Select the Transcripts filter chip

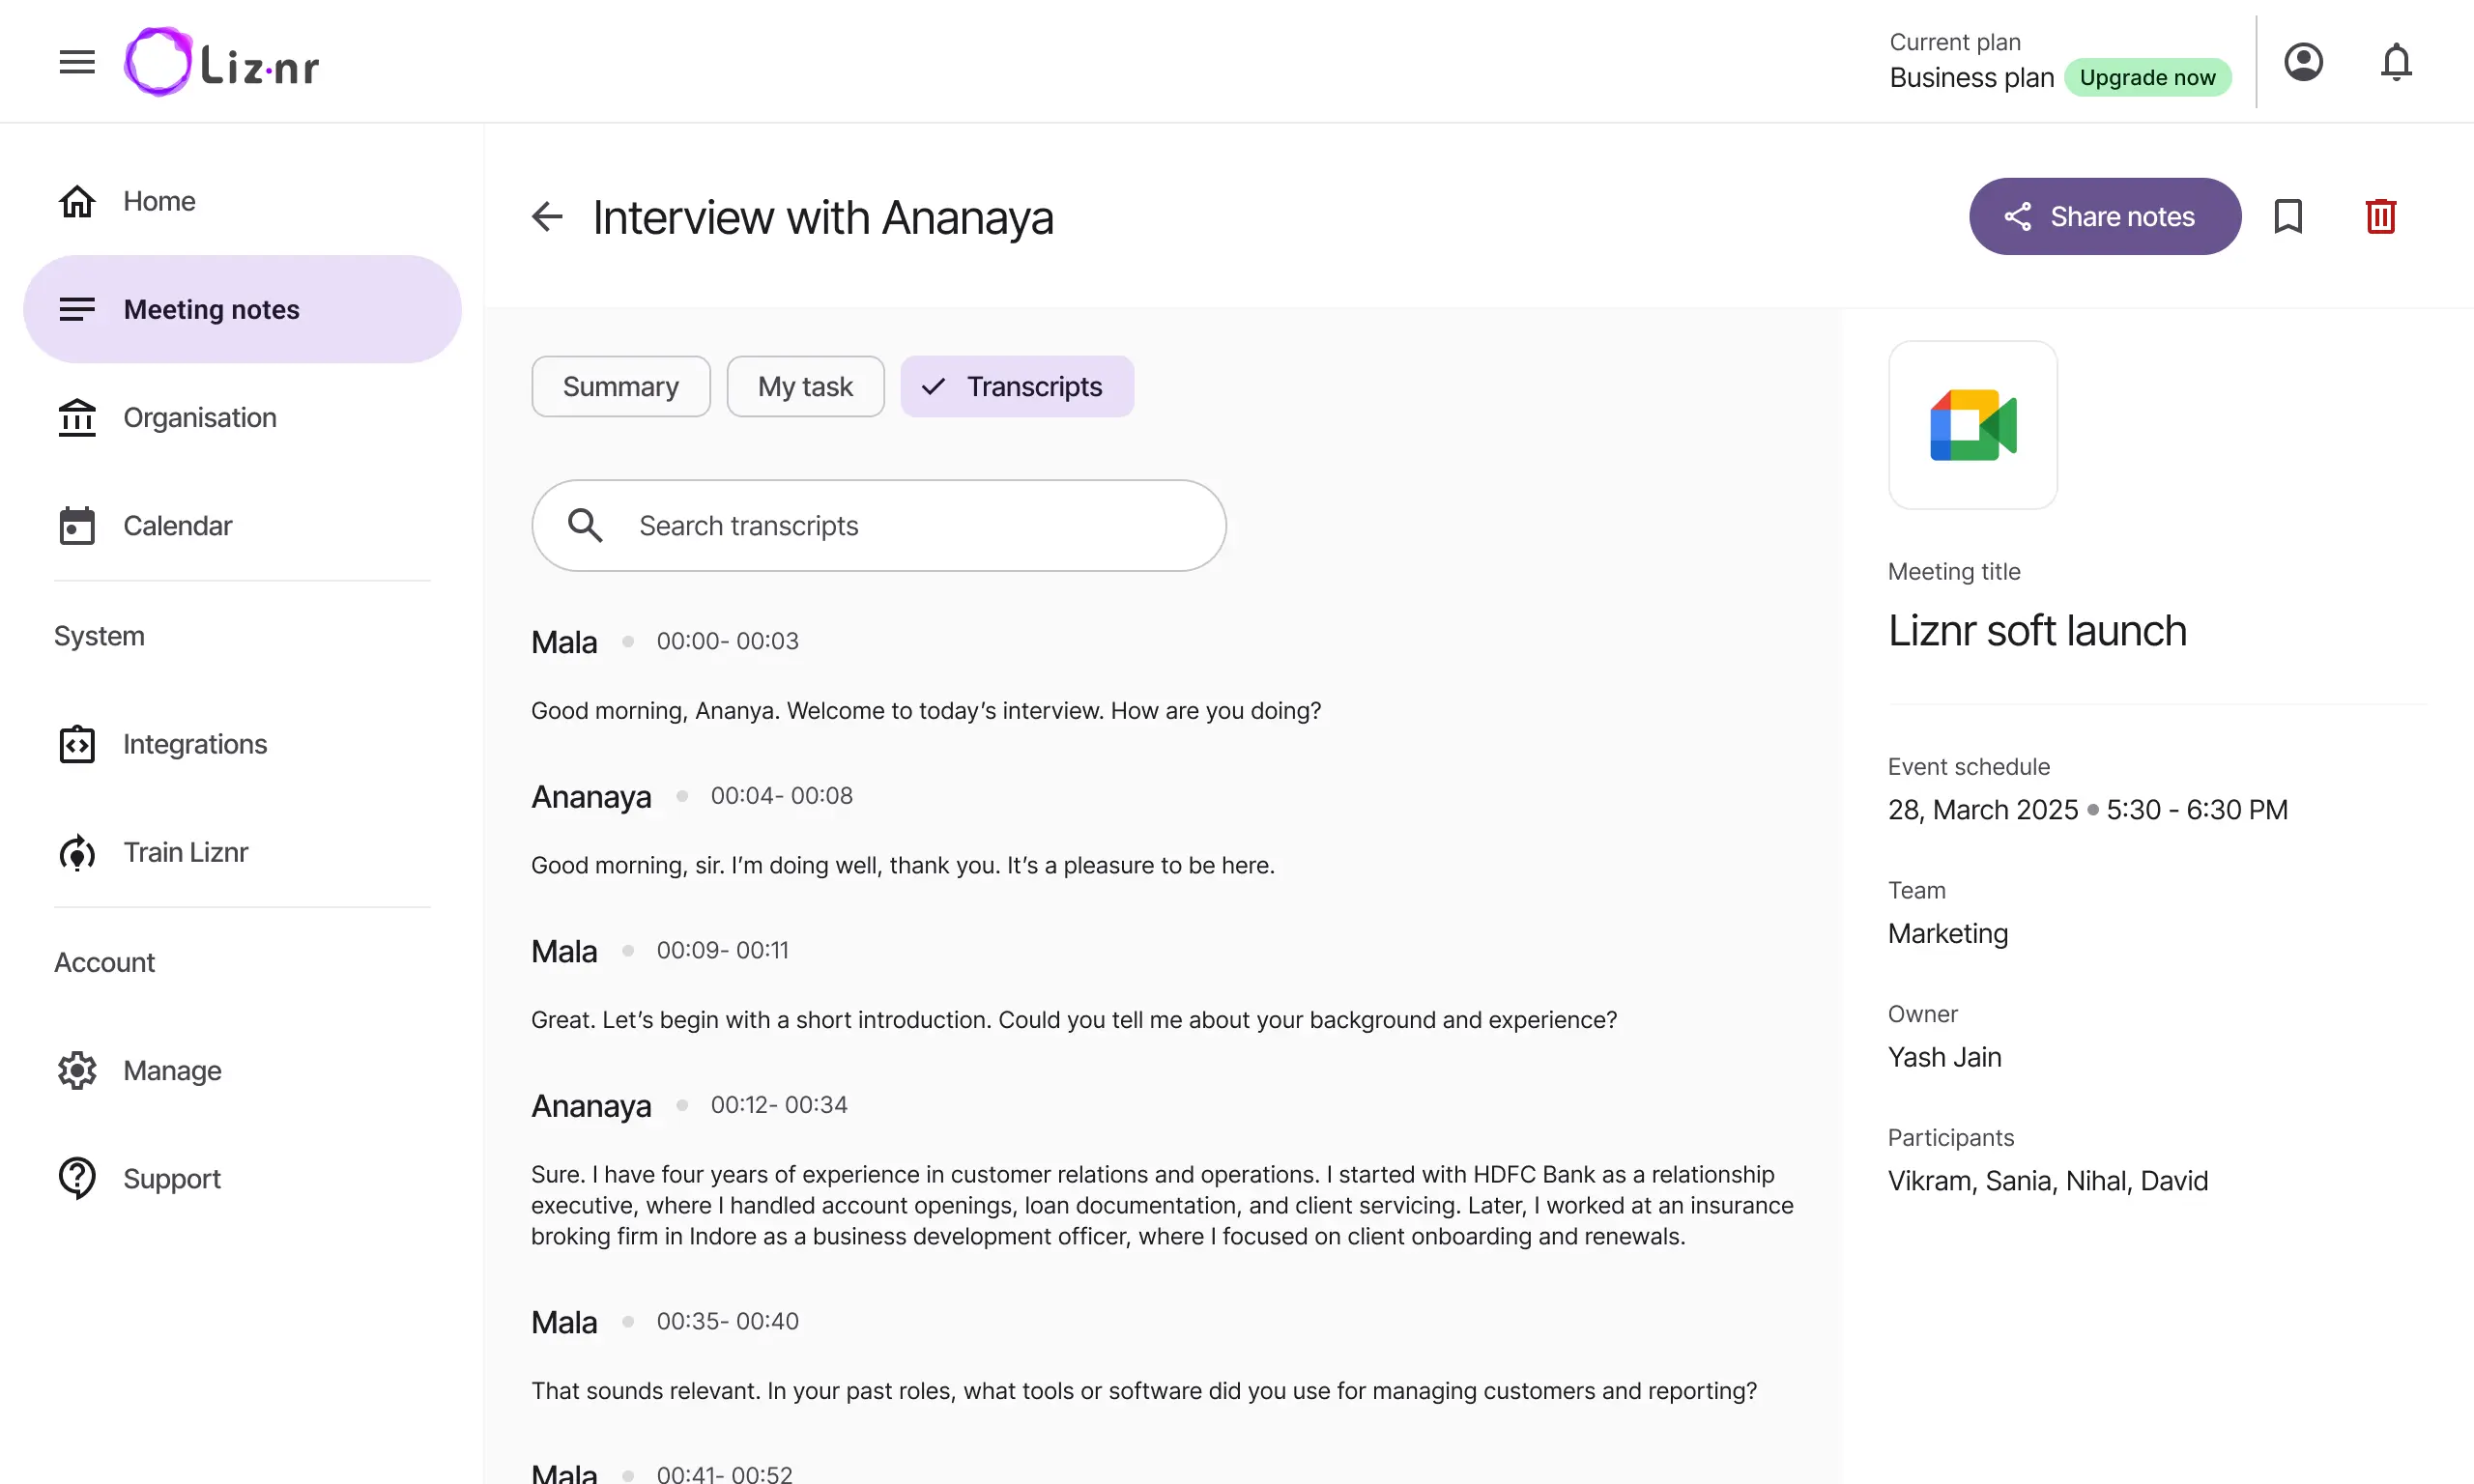(x=1017, y=387)
